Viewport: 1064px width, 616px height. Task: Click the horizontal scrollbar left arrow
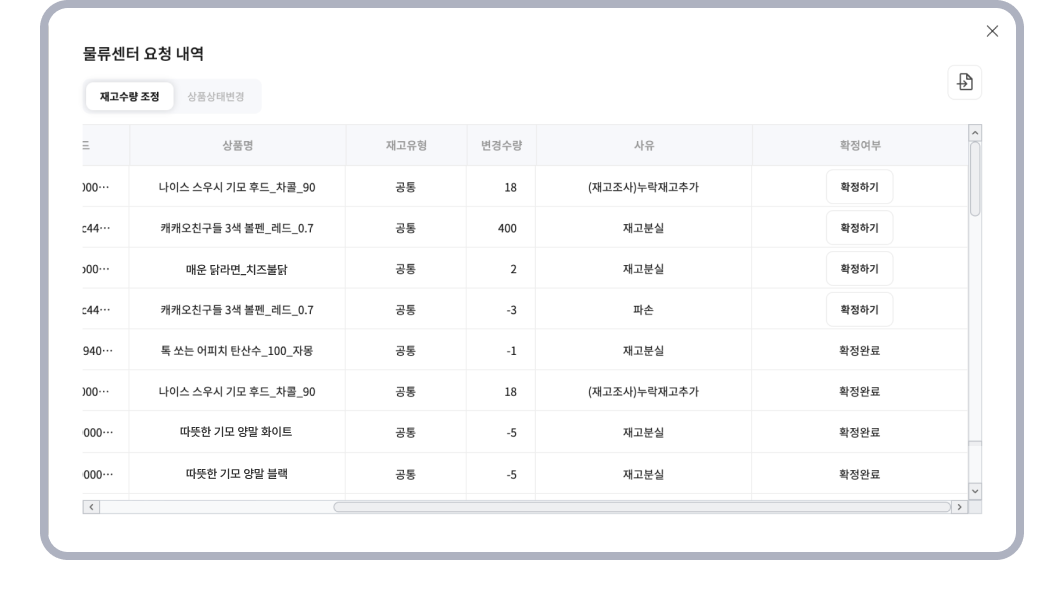91,507
